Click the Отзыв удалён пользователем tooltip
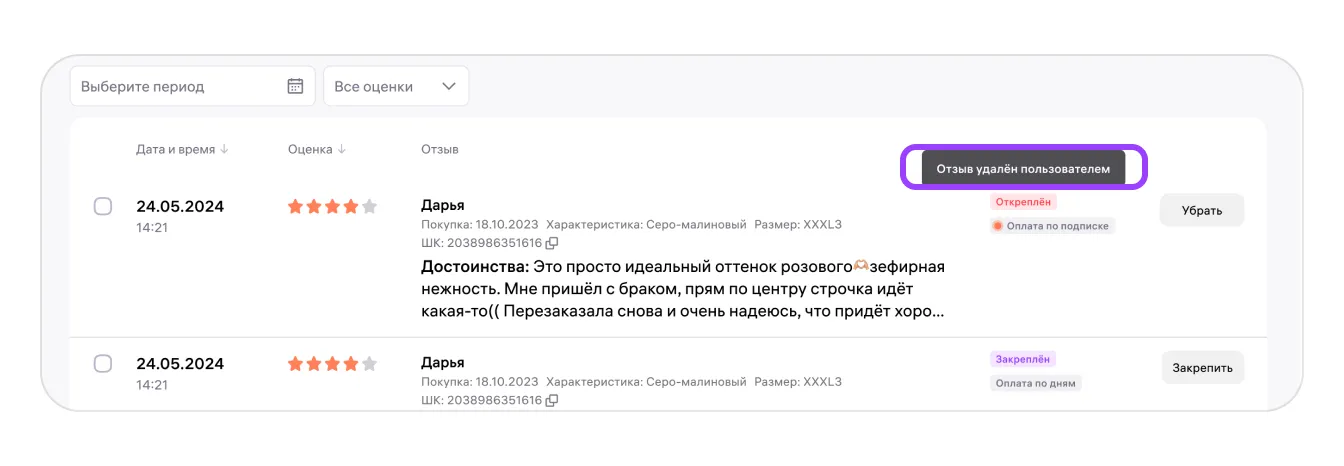The height and width of the screenshot is (466, 1344). point(1023,169)
